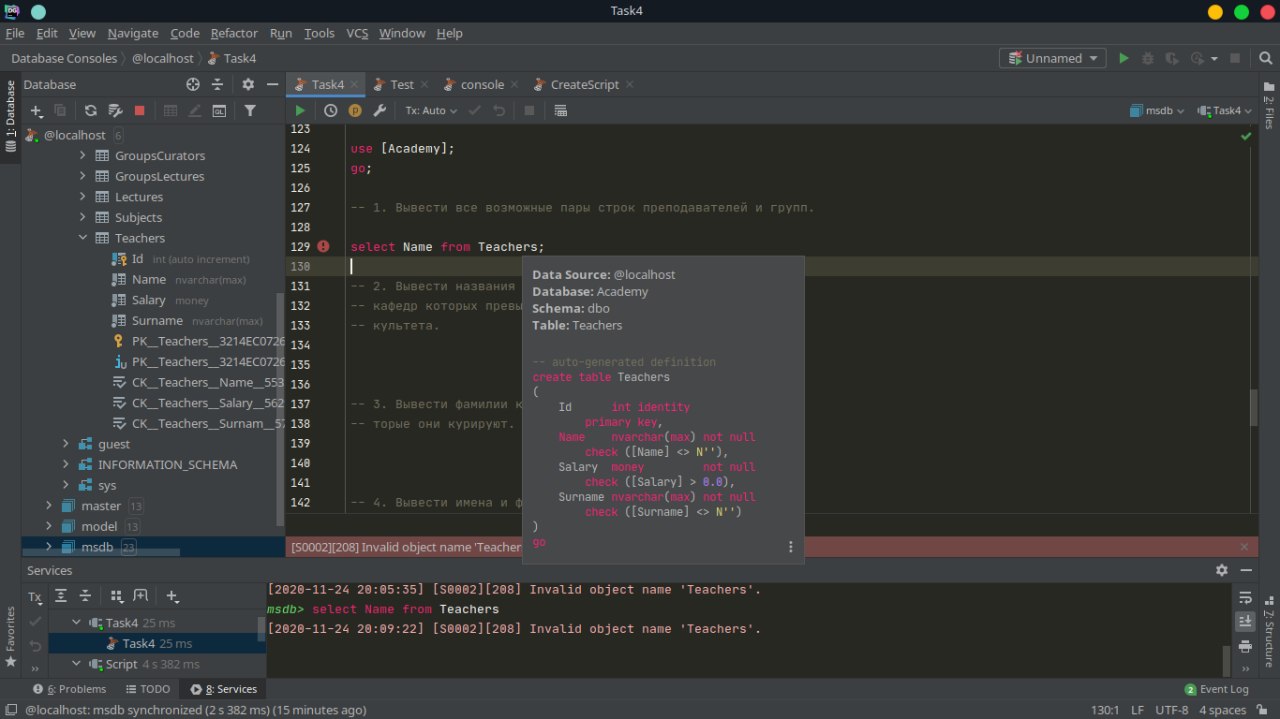
Task: Click the refresh icon in Database panel
Action: [x=91, y=111]
